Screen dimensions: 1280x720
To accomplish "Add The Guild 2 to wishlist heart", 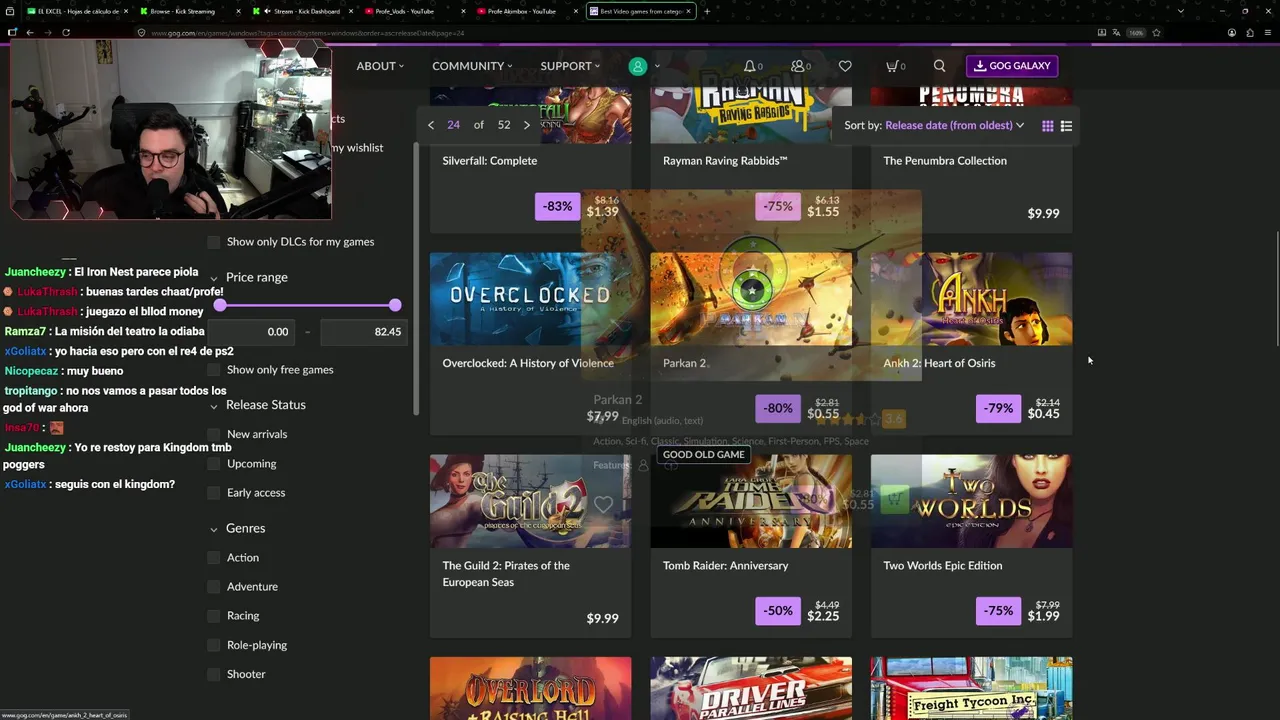I will tap(603, 505).
